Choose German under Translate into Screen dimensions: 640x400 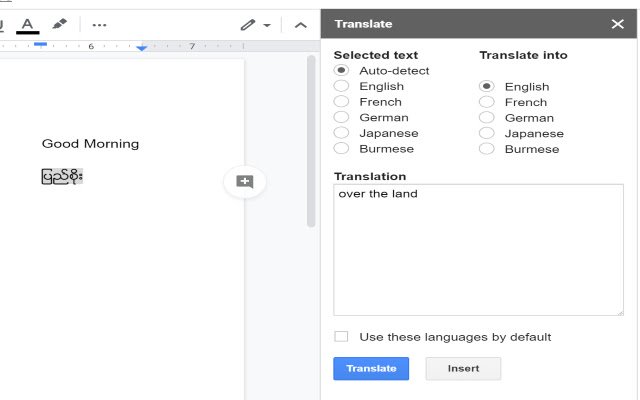(487, 118)
